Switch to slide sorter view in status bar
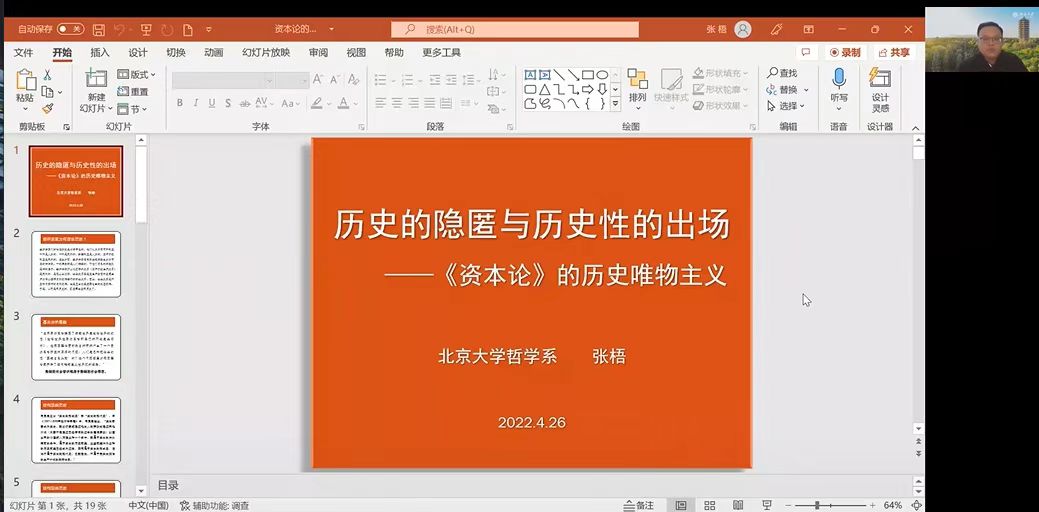This screenshot has height=512, width=1039. [709, 505]
